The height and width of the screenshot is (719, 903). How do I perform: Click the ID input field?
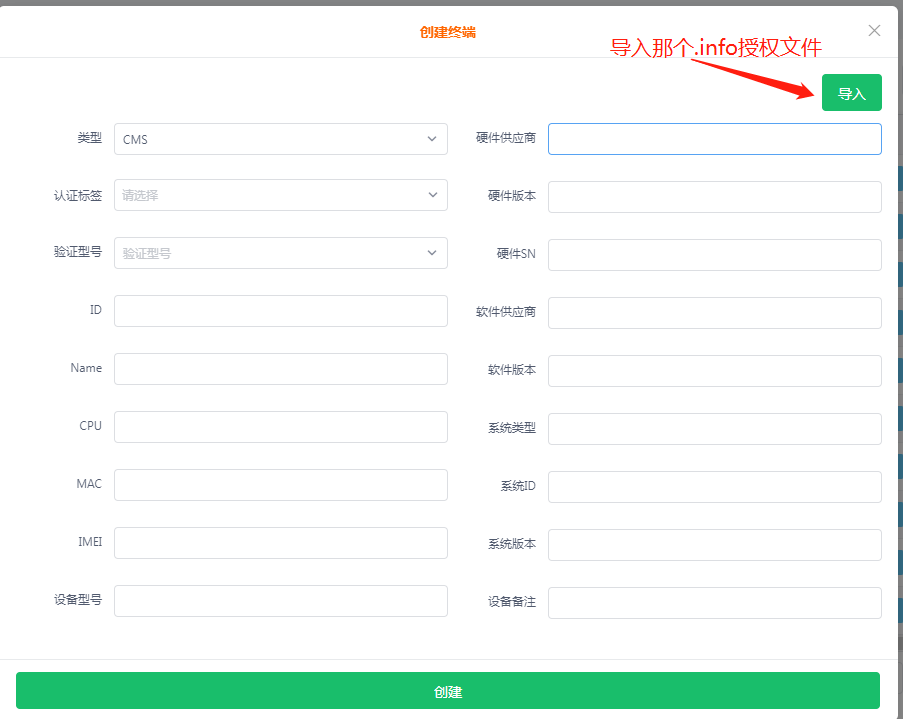pyautogui.click(x=280, y=311)
